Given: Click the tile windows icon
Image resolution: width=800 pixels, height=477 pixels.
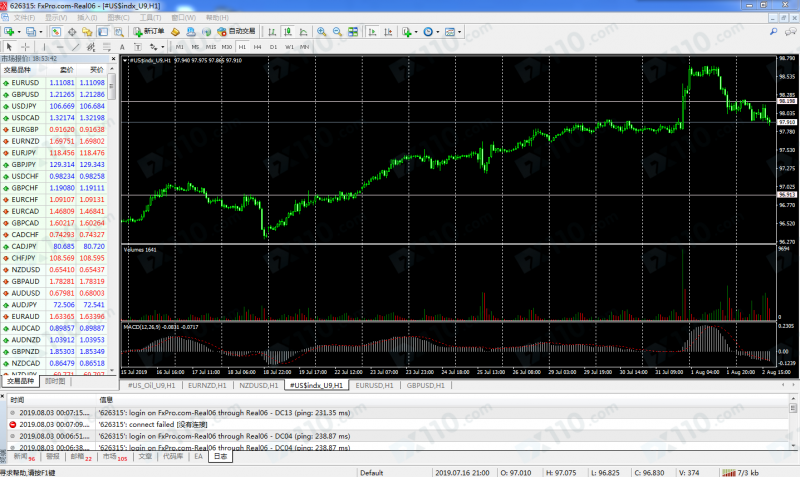Looking at the screenshot, I should pyautogui.click(x=354, y=31).
